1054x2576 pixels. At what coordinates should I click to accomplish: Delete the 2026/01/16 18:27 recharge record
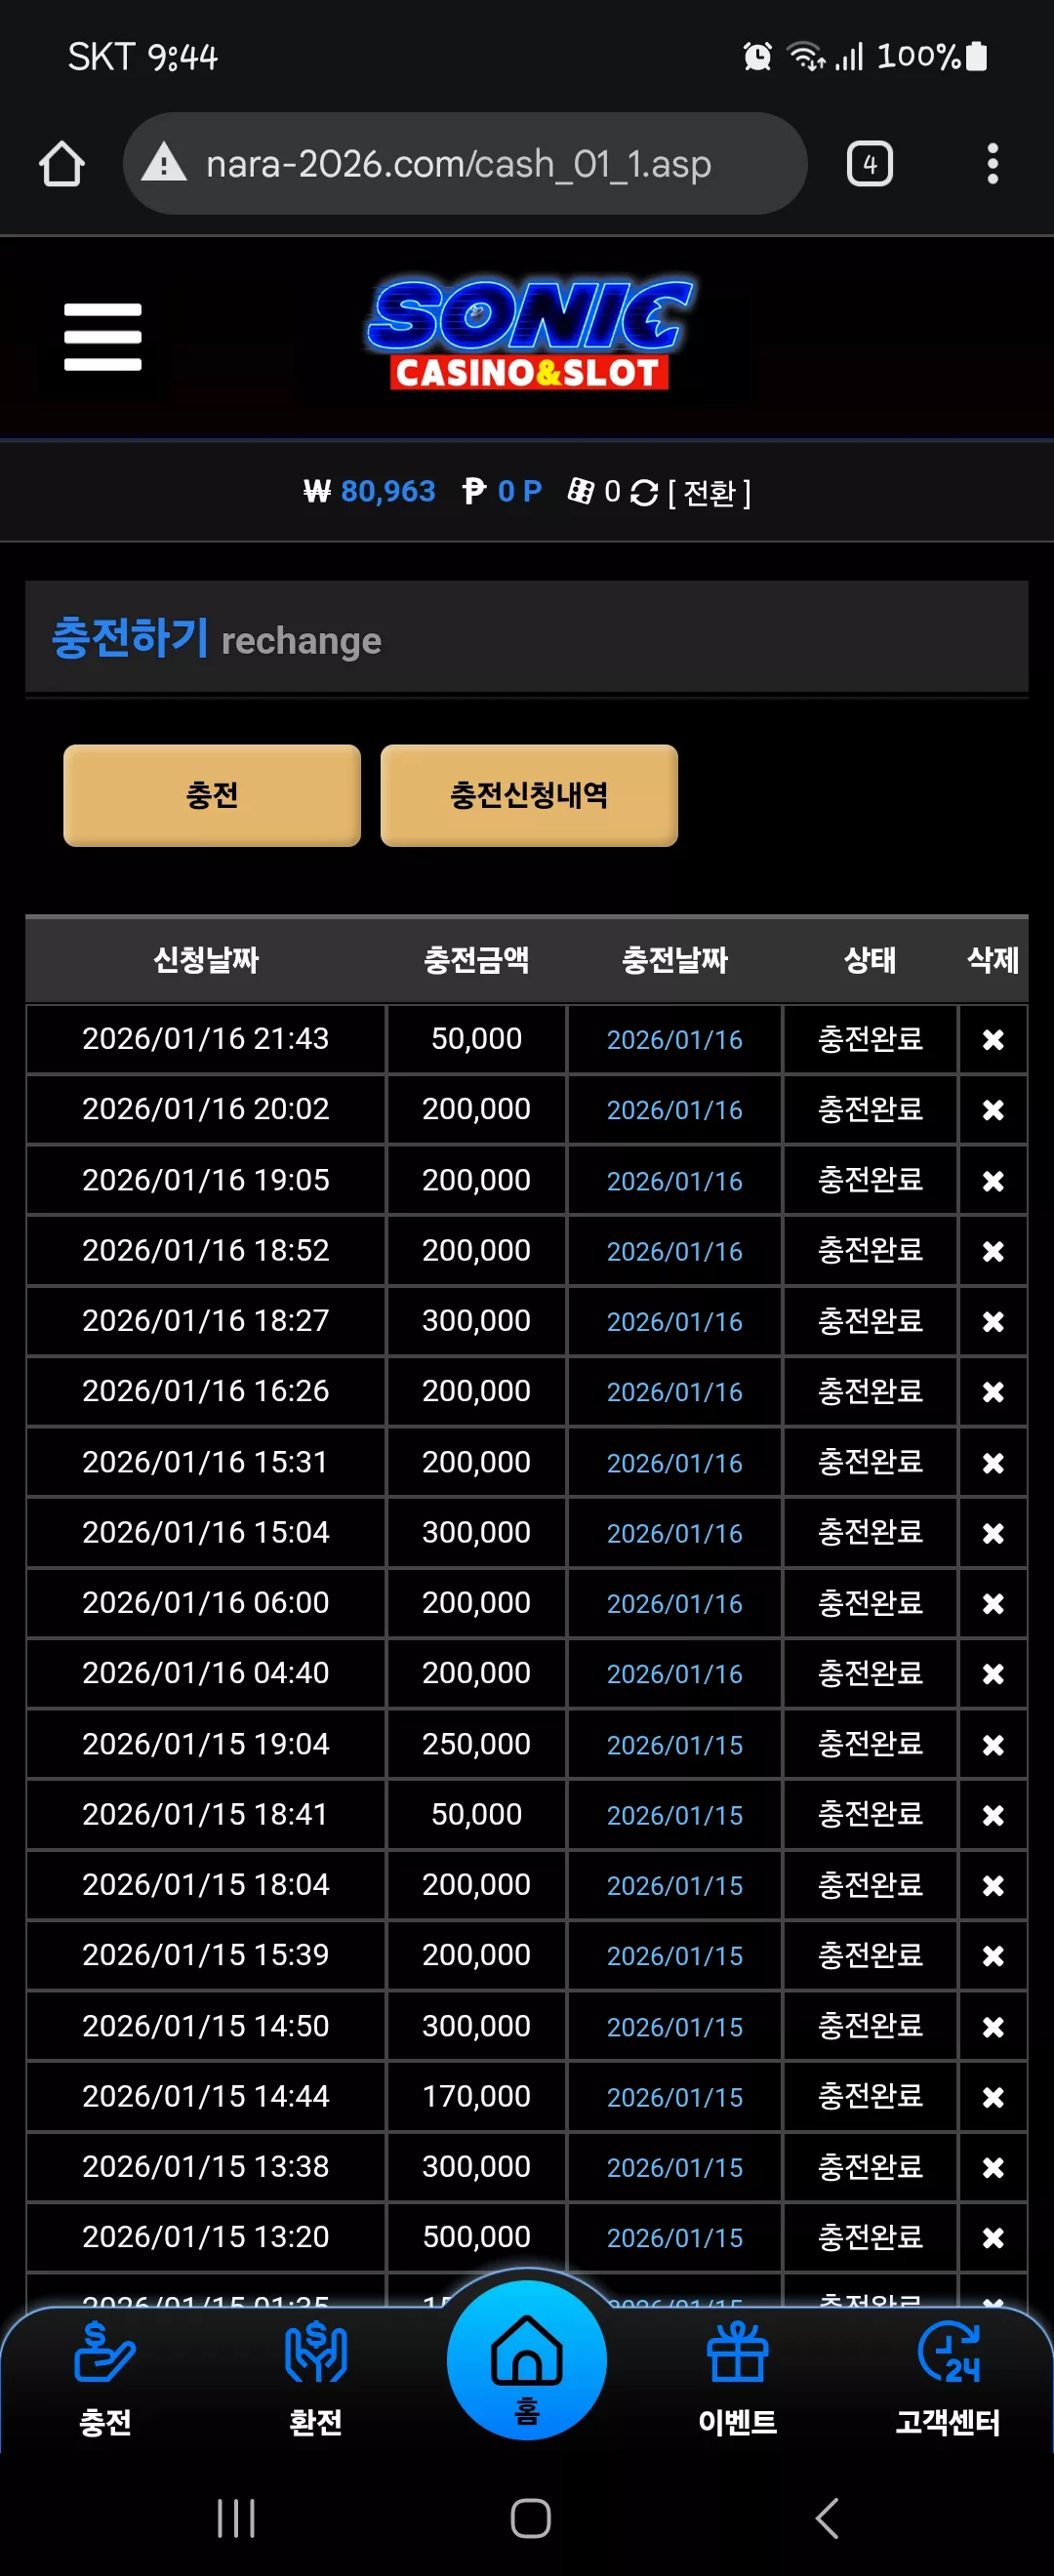[x=992, y=1322]
